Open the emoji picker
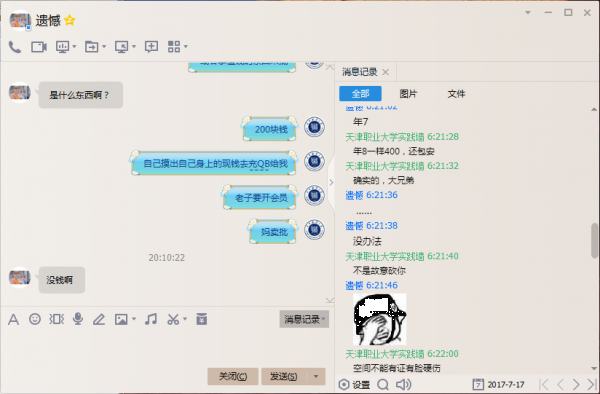This screenshot has height=394, width=600. (35, 319)
